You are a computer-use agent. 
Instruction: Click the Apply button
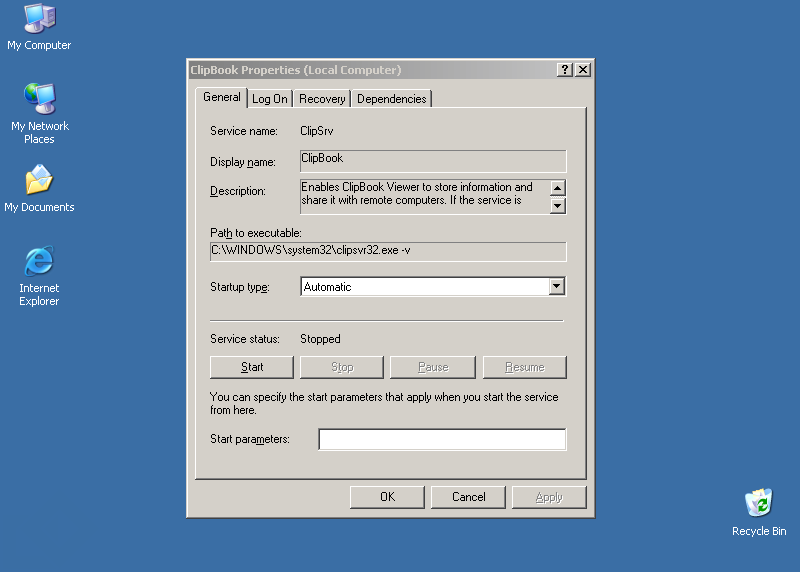click(549, 497)
